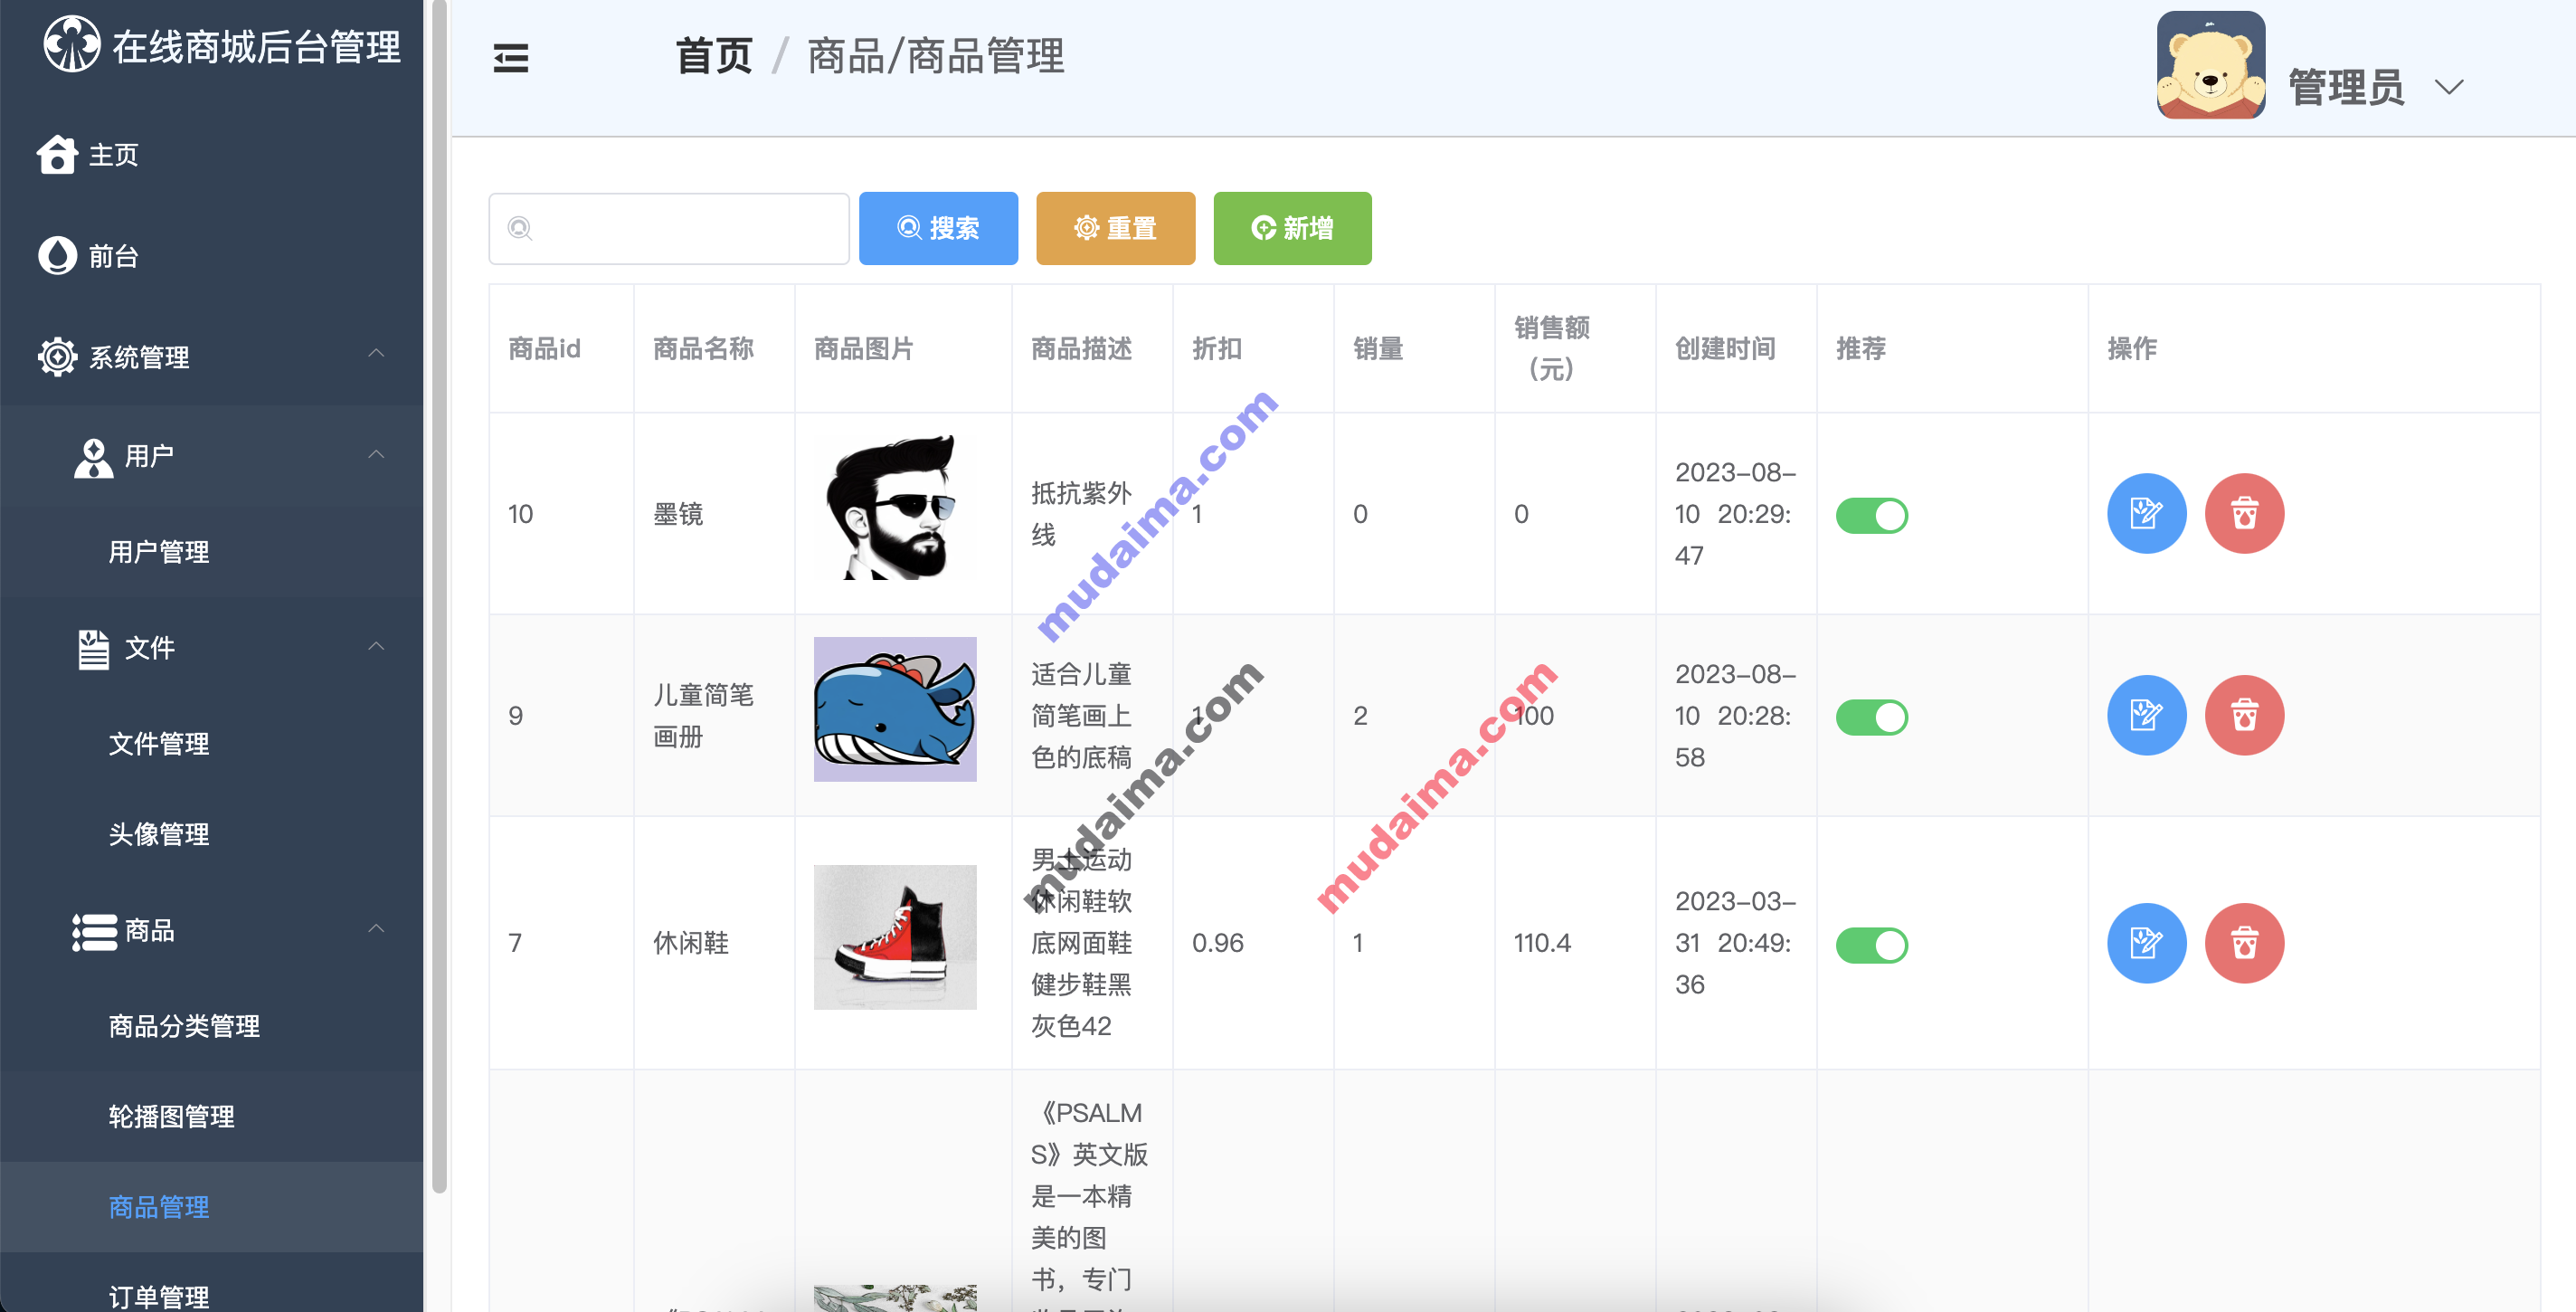This screenshot has height=1312, width=2576.
Task: Edit 休闲鞋 with the blue edit icon
Action: point(2147,942)
